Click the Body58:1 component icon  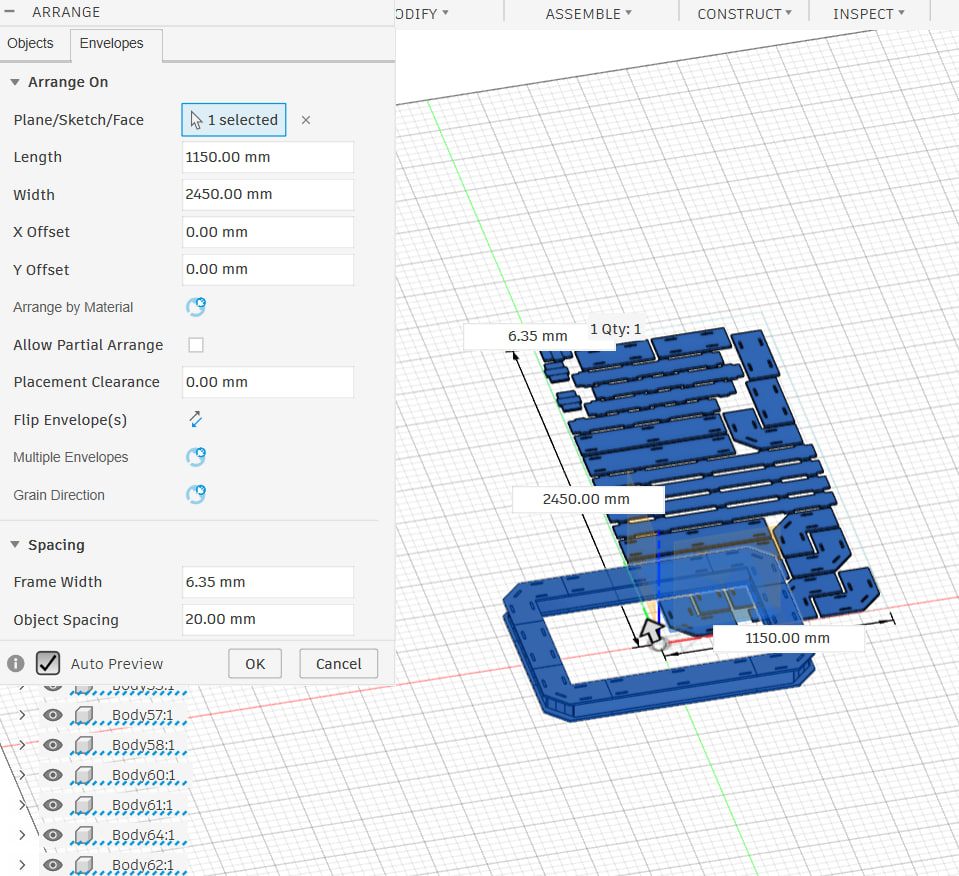[x=84, y=744]
